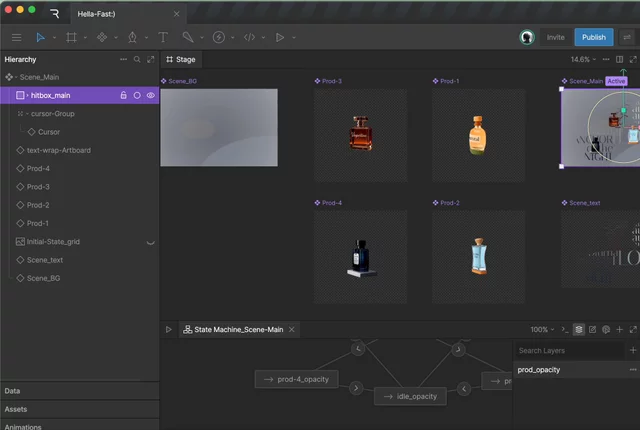This screenshot has width=640, height=430.
Task: Open Select tool dropdown arrow
Action: click(x=54, y=38)
